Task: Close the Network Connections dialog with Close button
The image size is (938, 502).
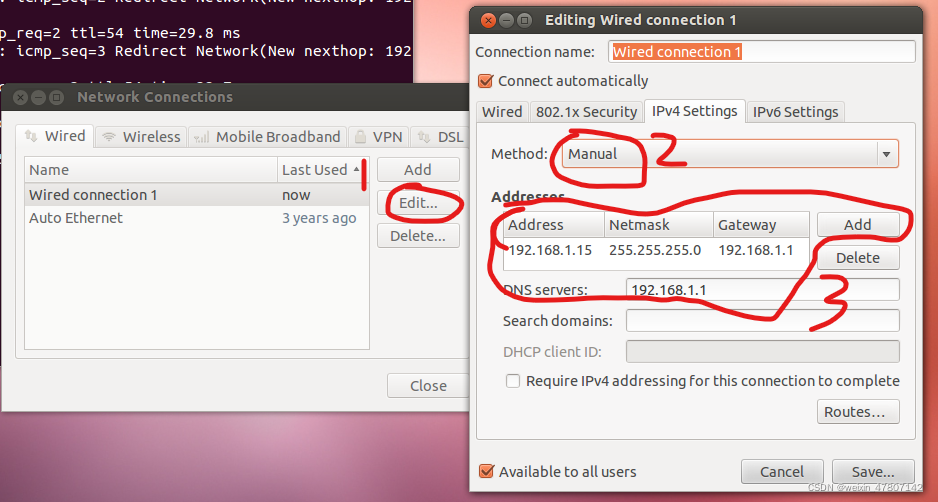Action: pos(428,386)
